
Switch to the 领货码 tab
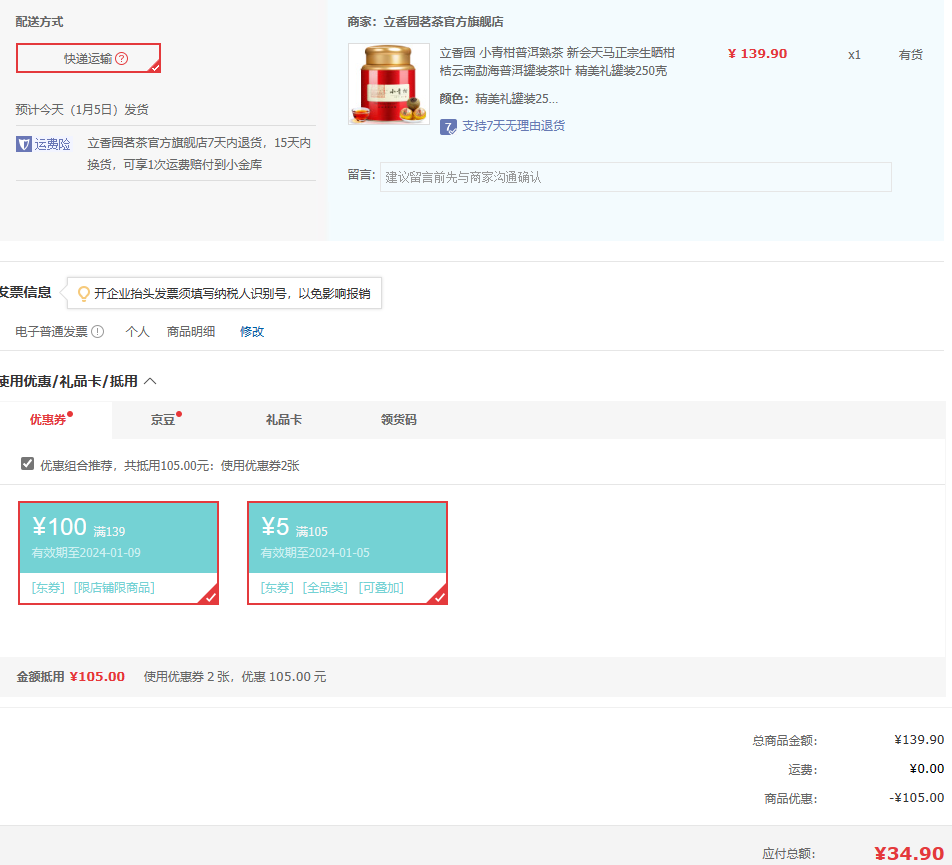[x=398, y=419]
